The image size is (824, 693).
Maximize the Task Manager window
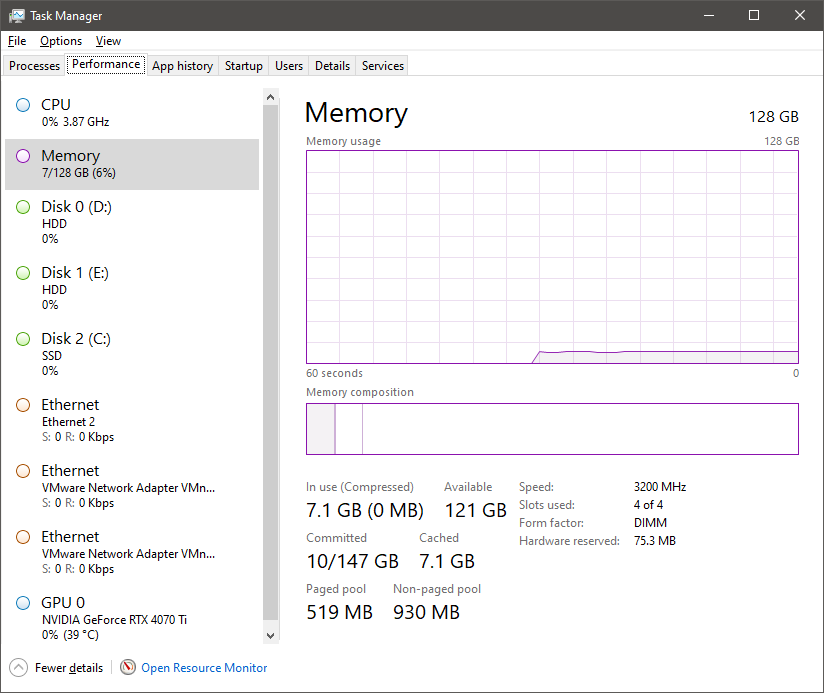754,15
